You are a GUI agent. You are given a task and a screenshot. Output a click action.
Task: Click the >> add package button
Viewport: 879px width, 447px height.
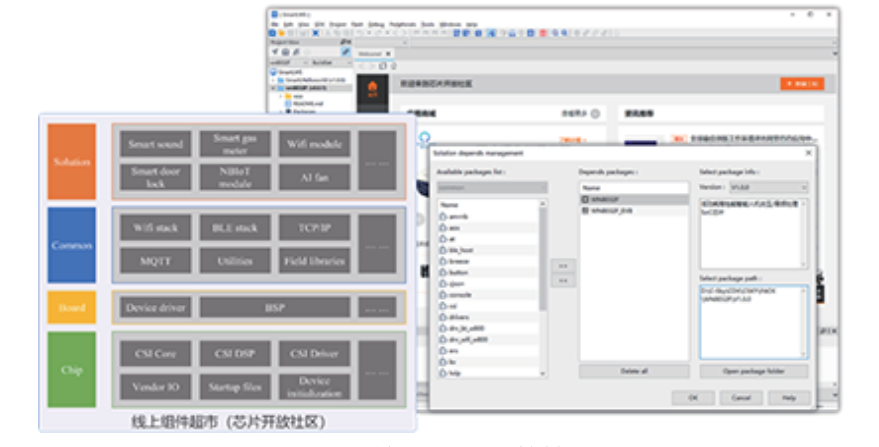563,266
